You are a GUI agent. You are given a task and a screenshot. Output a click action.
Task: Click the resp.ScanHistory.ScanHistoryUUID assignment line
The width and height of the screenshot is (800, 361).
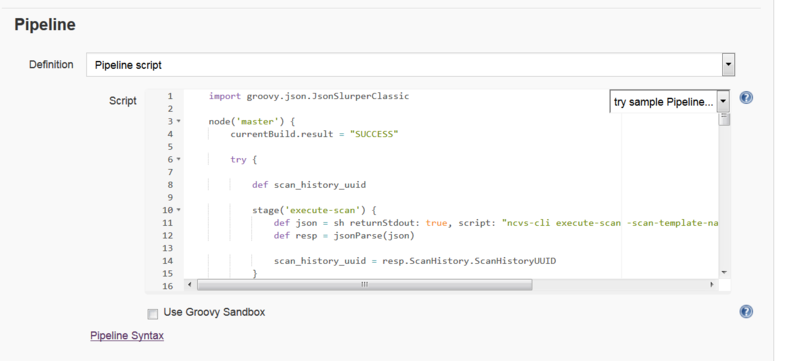(x=415, y=261)
